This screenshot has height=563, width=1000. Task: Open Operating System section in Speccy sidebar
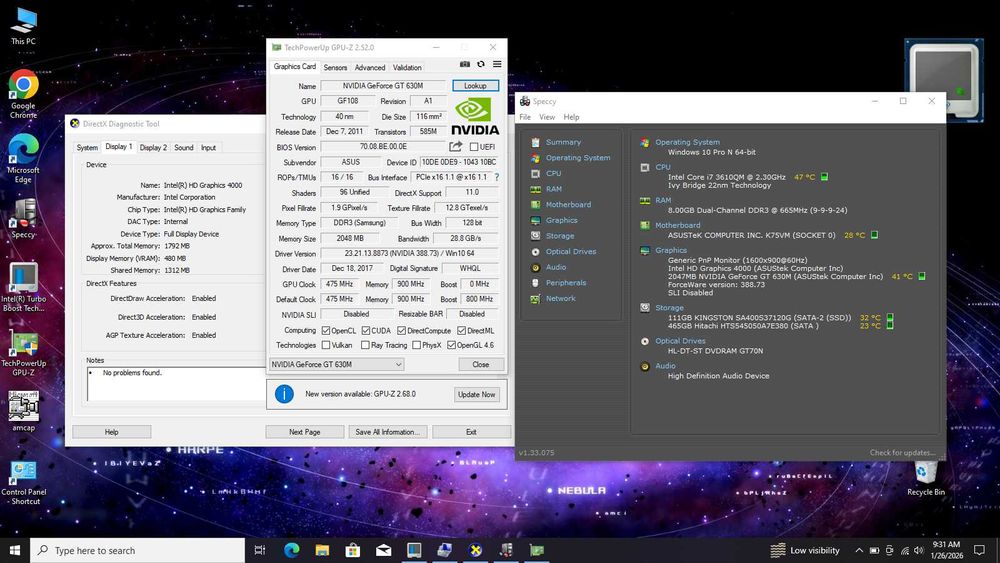click(578, 157)
